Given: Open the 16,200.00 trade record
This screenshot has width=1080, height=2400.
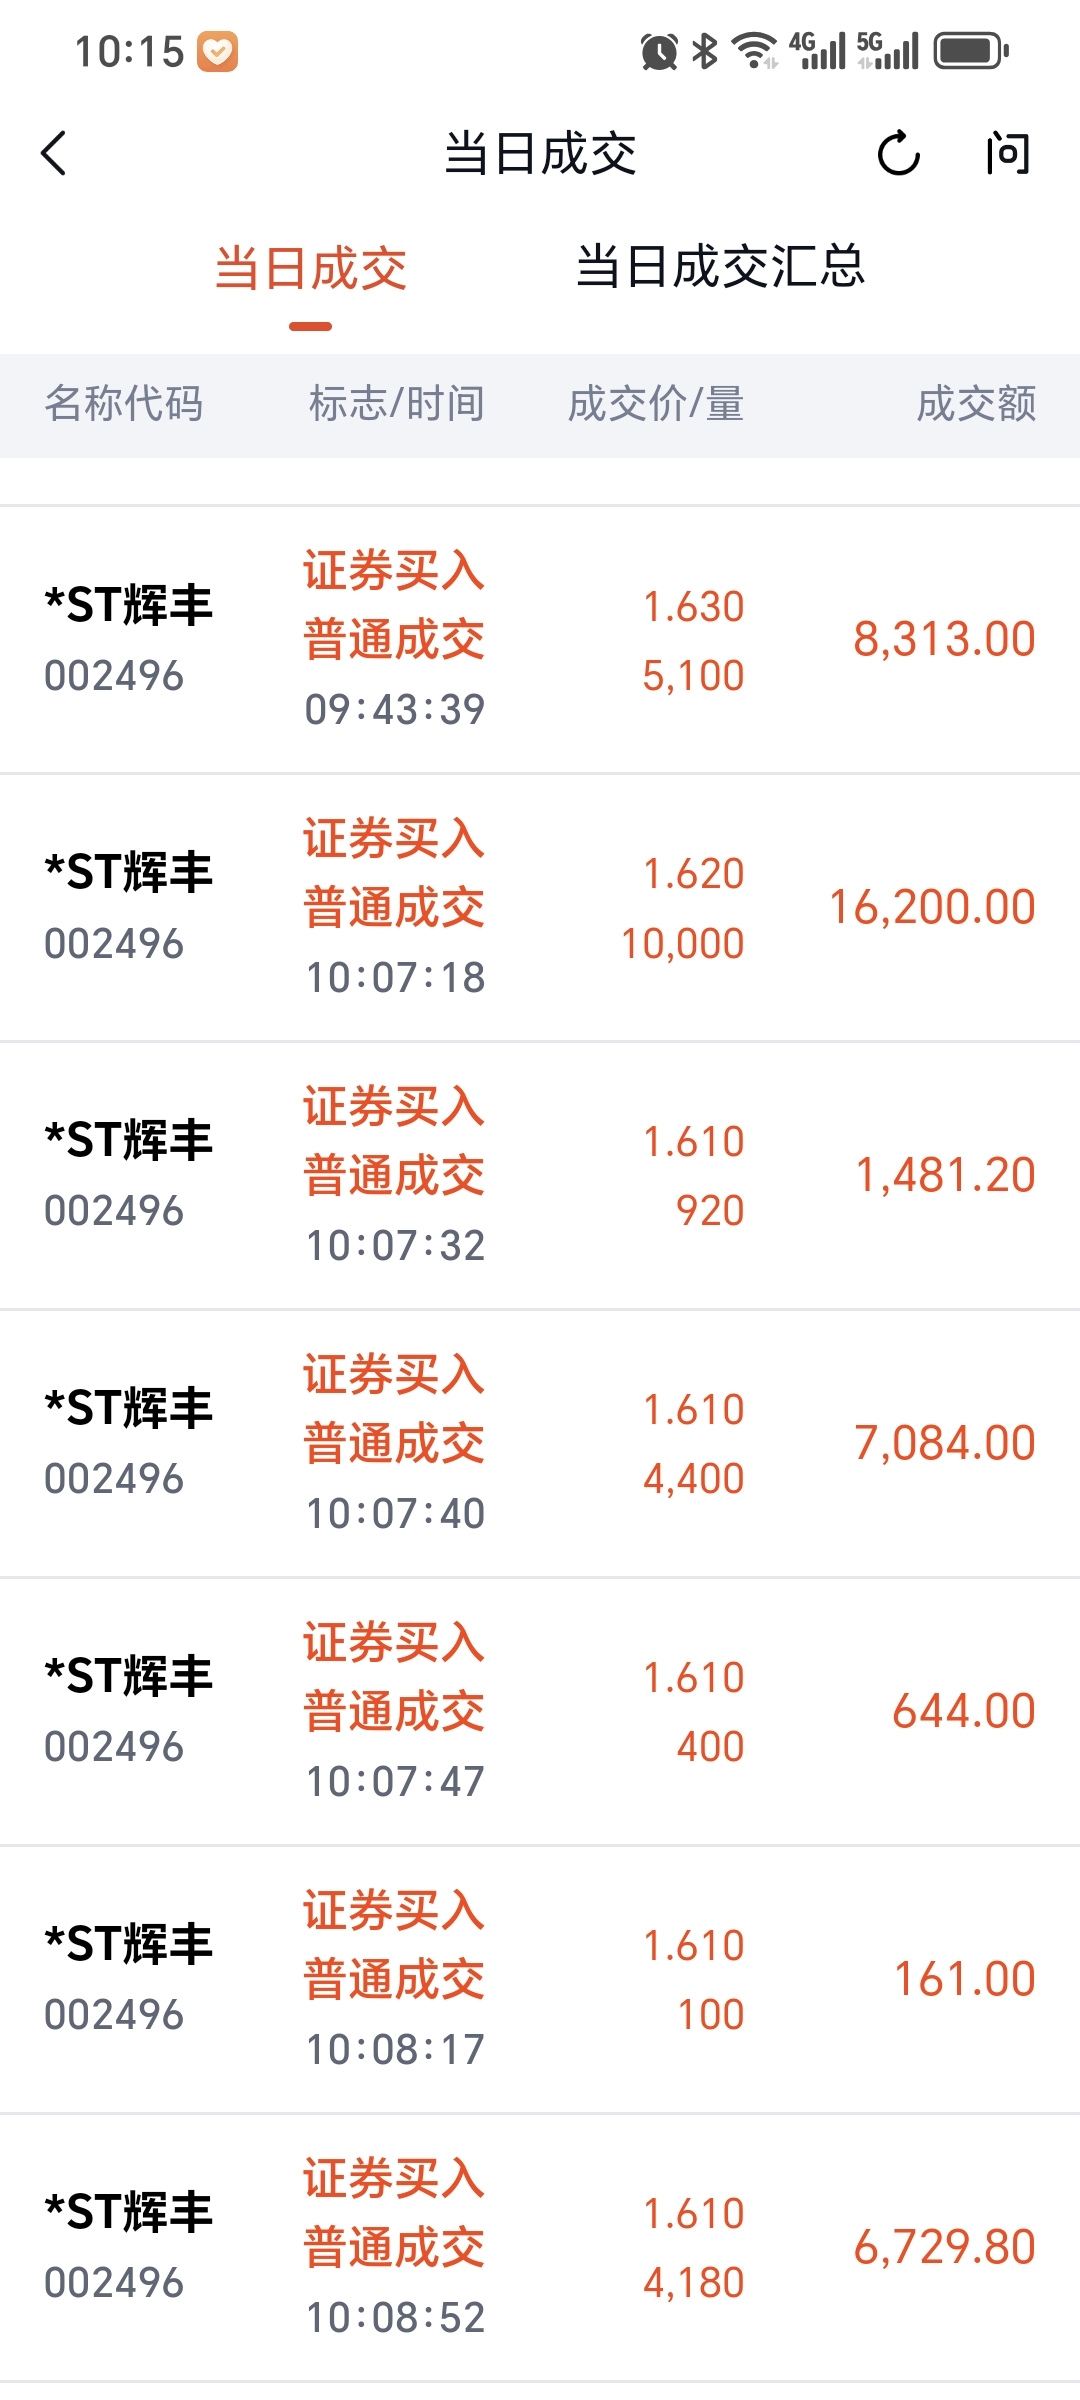Looking at the screenshot, I should tap(540, 908).
